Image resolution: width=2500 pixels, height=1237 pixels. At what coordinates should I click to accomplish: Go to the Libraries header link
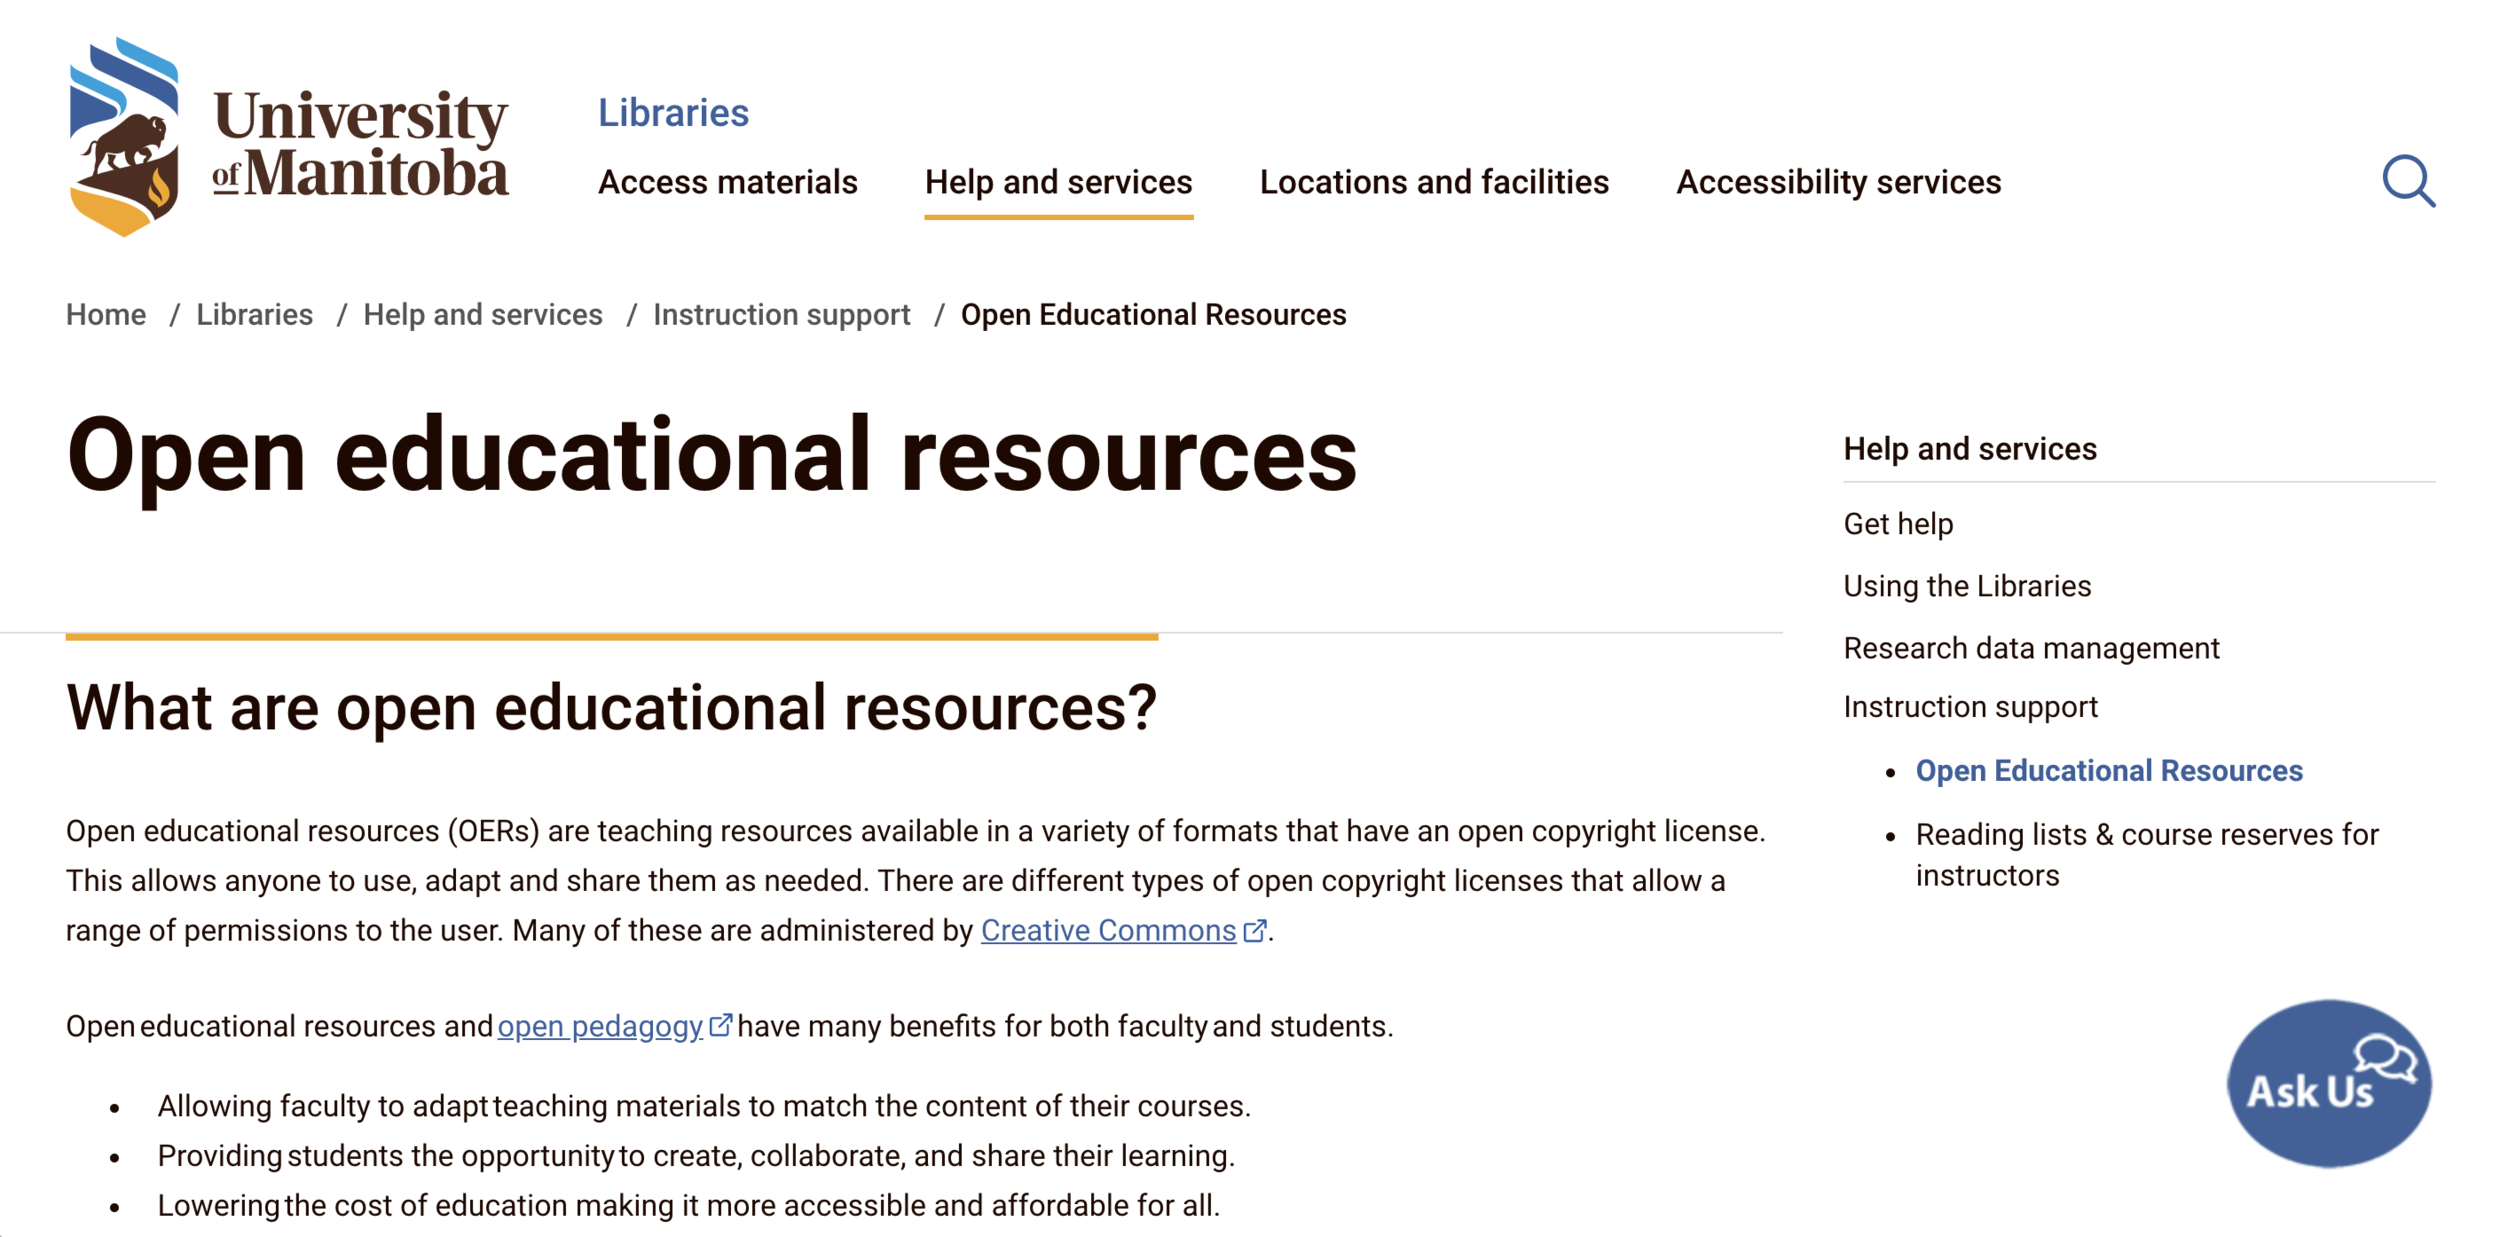pos(673,113)
